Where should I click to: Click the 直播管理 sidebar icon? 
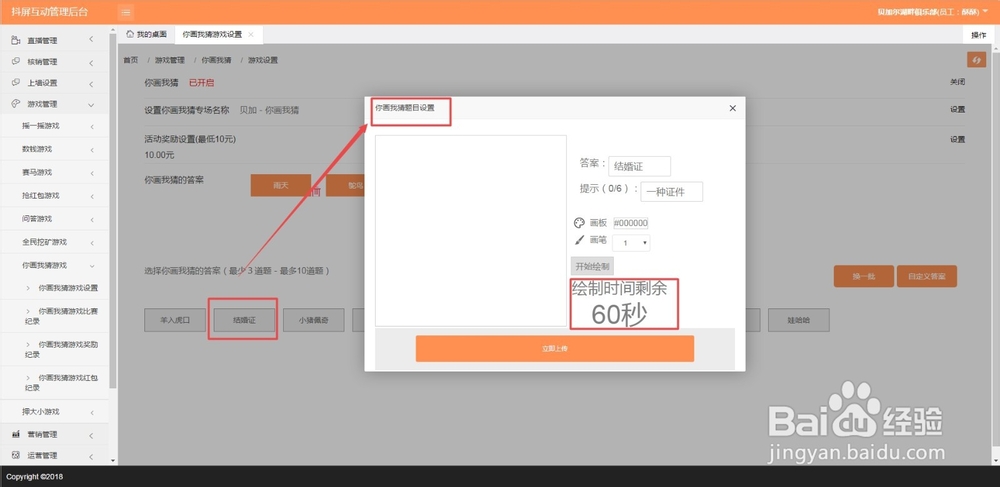point(16,40)
